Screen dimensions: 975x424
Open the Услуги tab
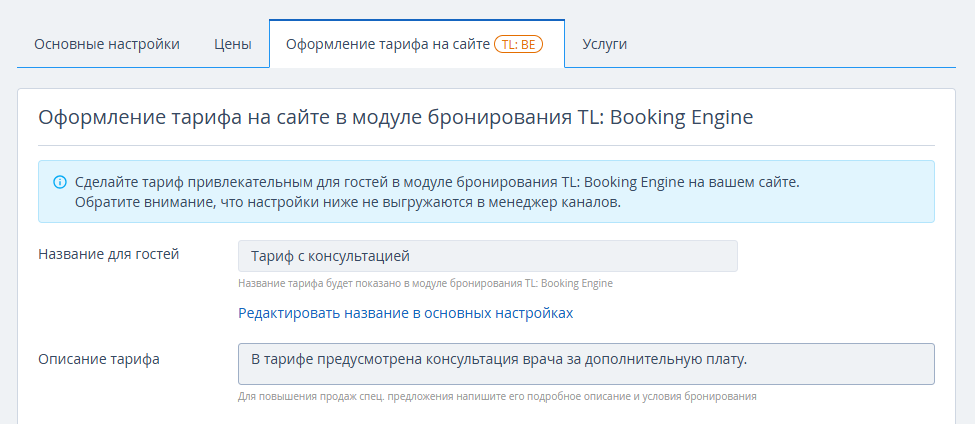pyautogui.click(x=604, y=45)
